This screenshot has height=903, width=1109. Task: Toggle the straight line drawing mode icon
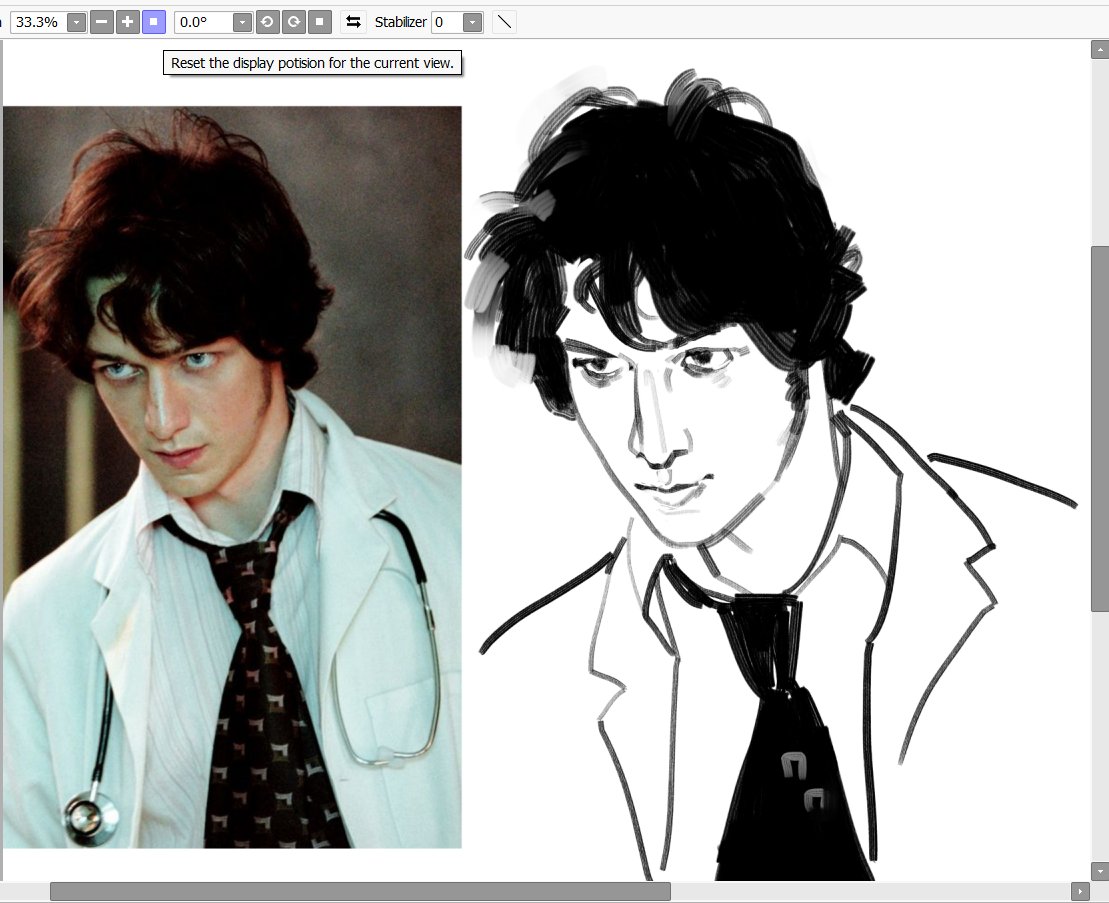pyautogui.click(x=504, y=22)
